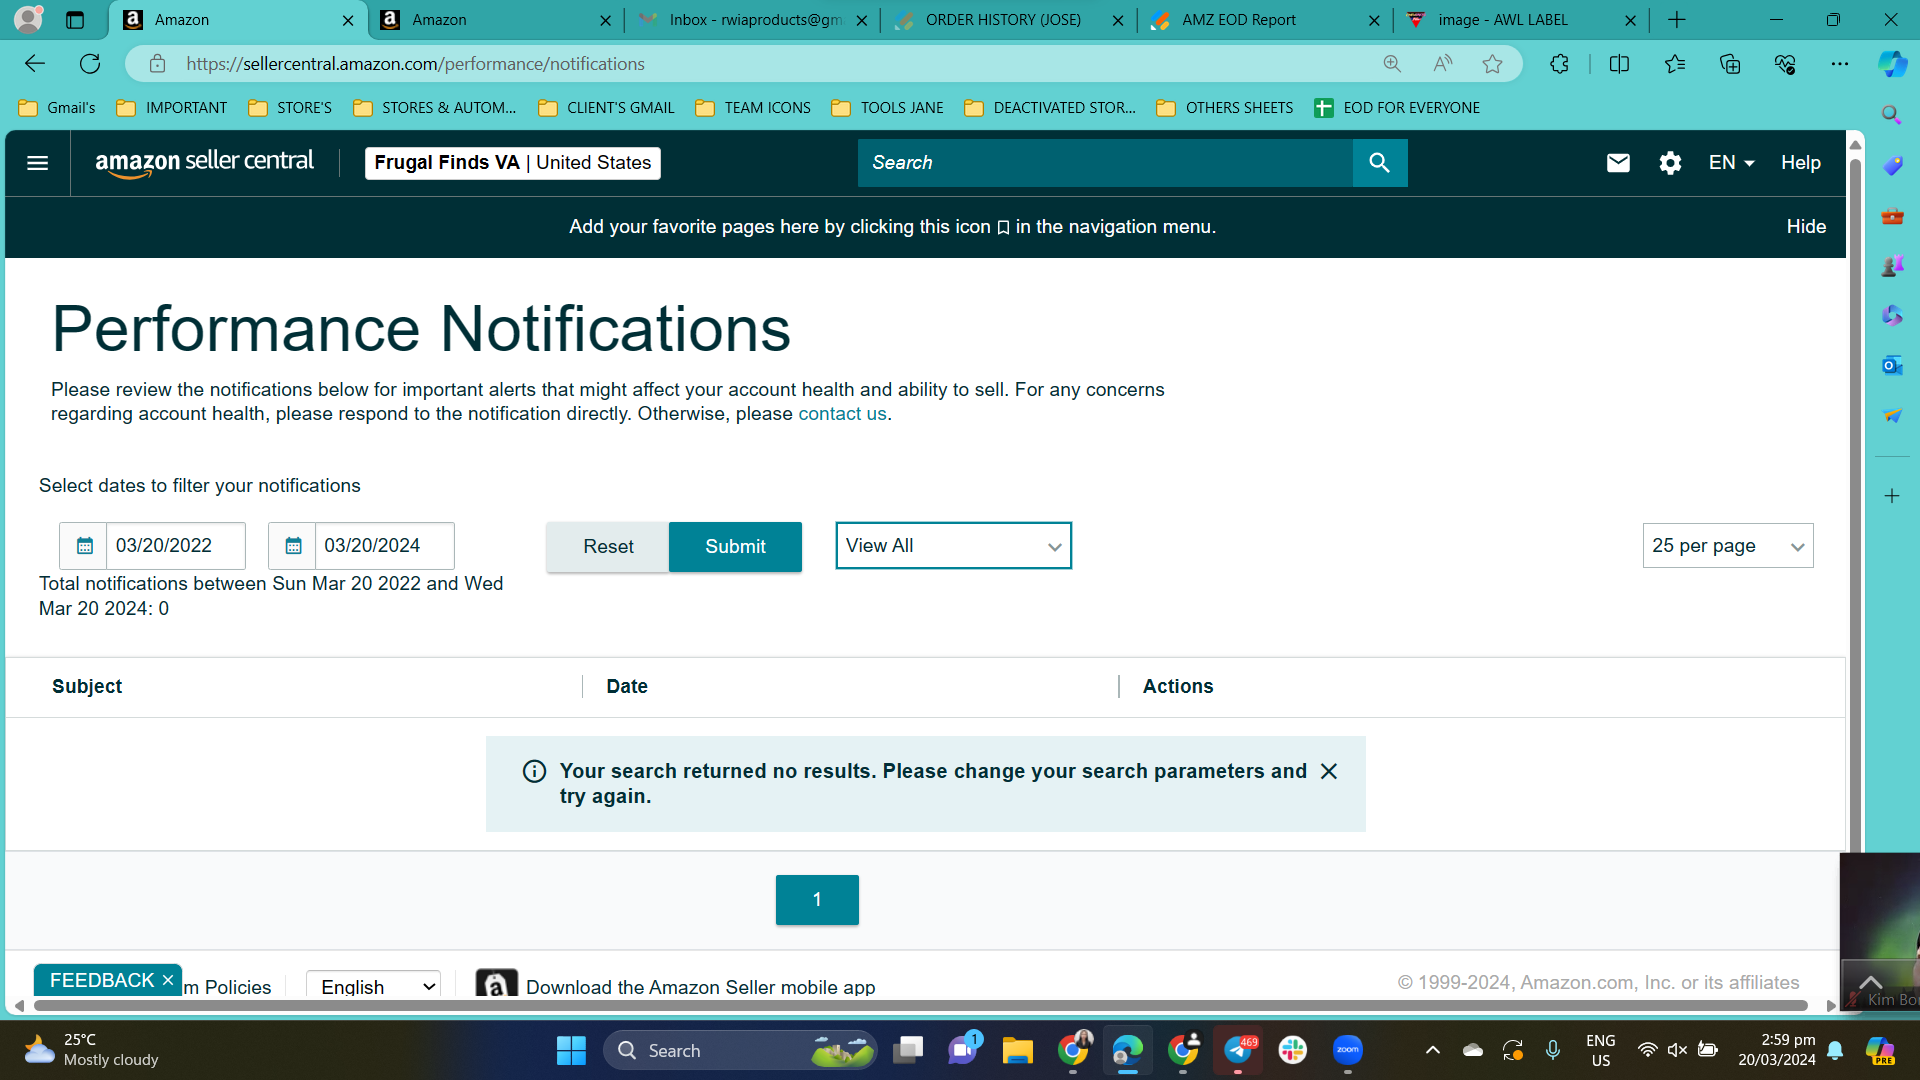Viewport: 1920px width, 1080px height.
Task: Hide the favorites bar banner
Action: pos(1806,227)
